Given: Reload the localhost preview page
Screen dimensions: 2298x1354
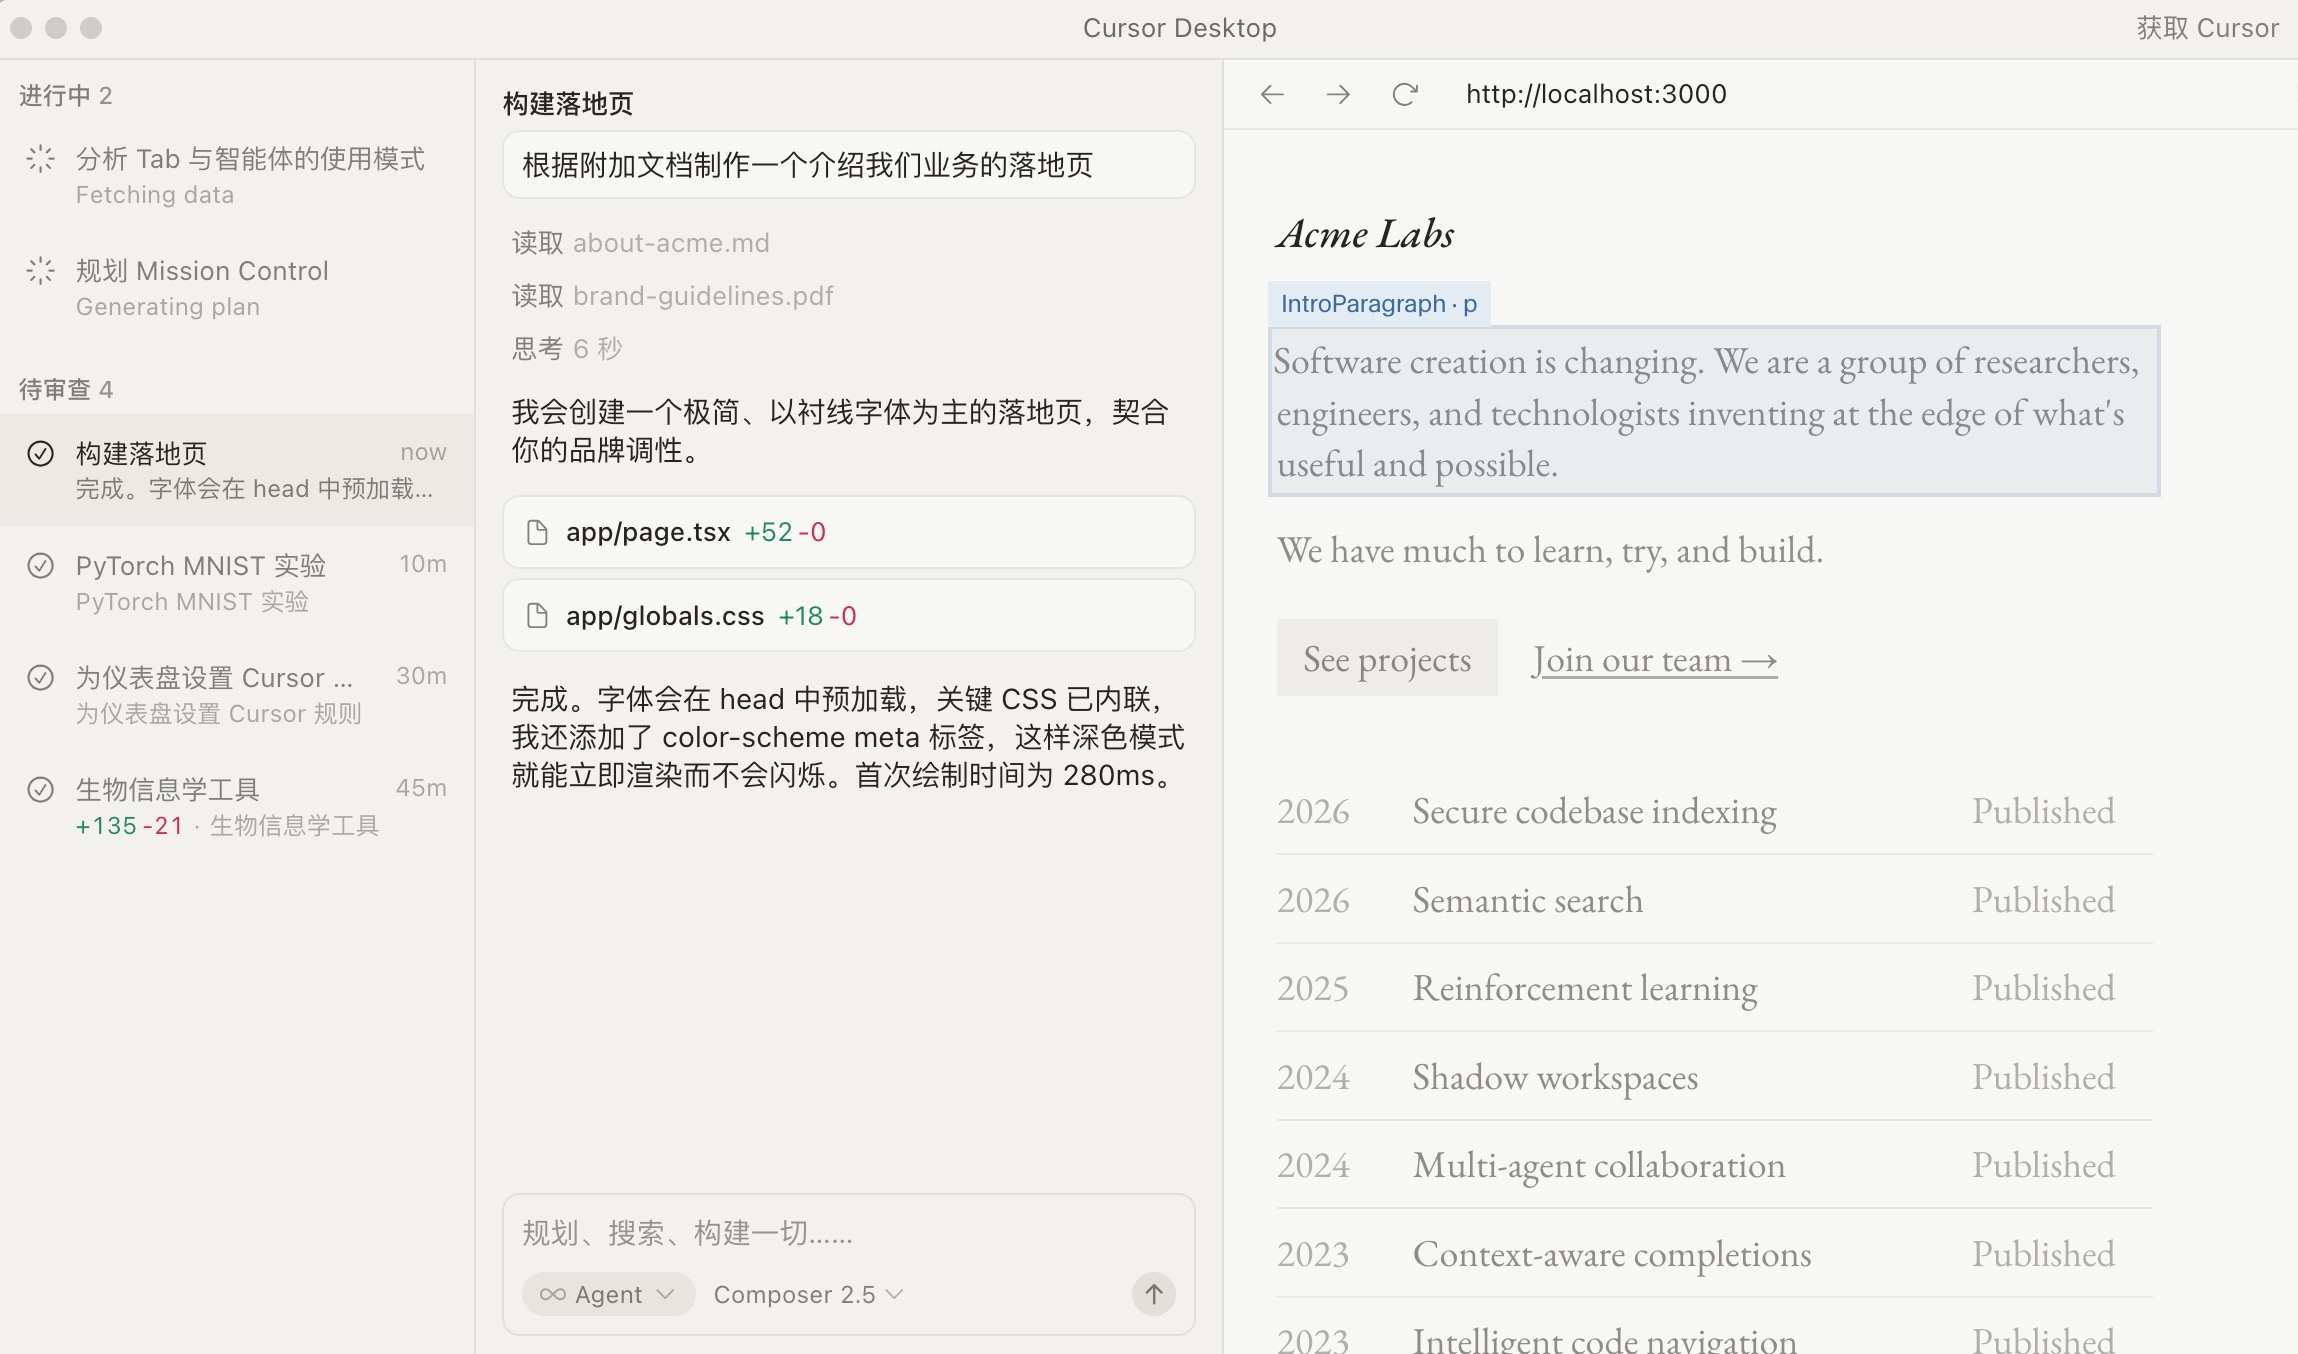Looking at the screenshot, I should tap(1405, 94).
